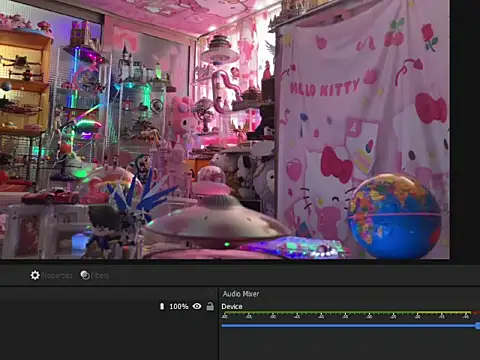Viewport: 480px width, 360px height.
Task: Hide the source using the eye icon
Action: click(x=197, y=306)
